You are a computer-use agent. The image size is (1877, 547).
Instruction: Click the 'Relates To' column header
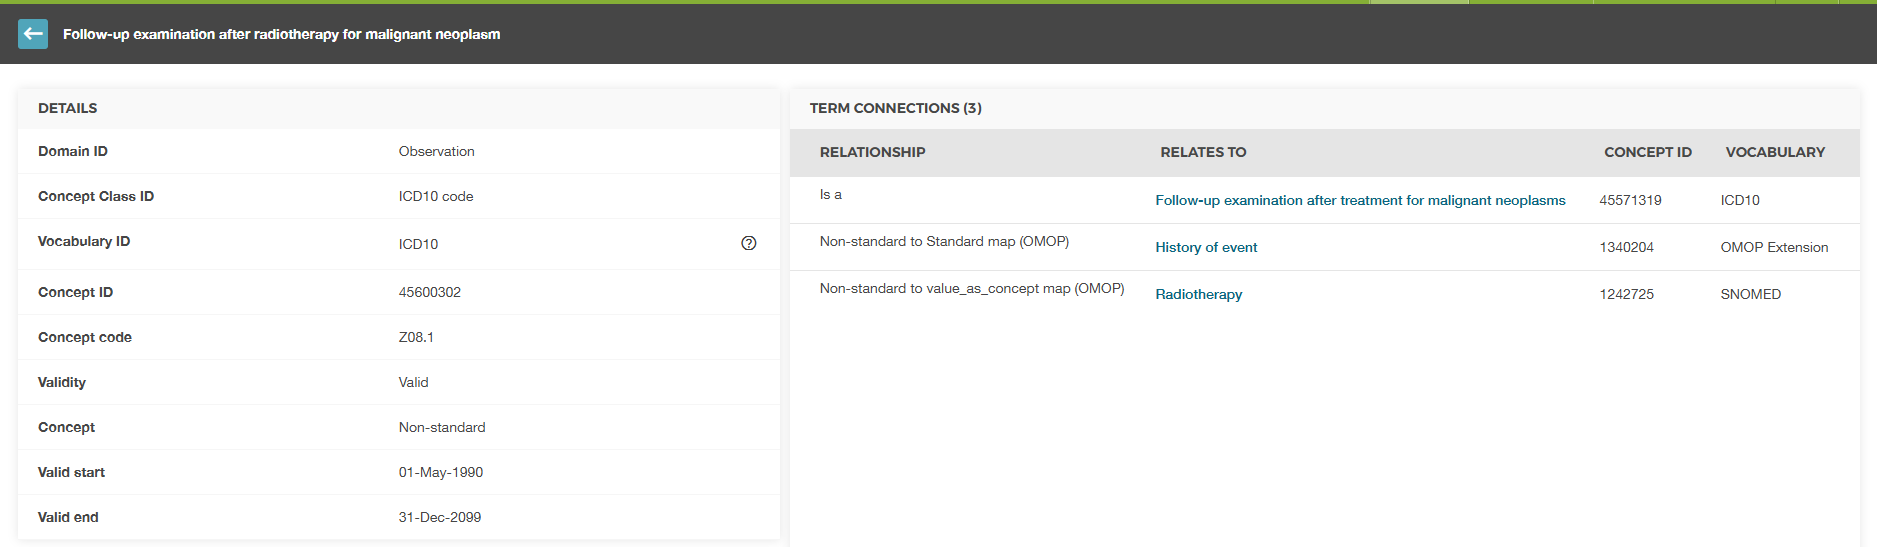(x=1203, y=152)
